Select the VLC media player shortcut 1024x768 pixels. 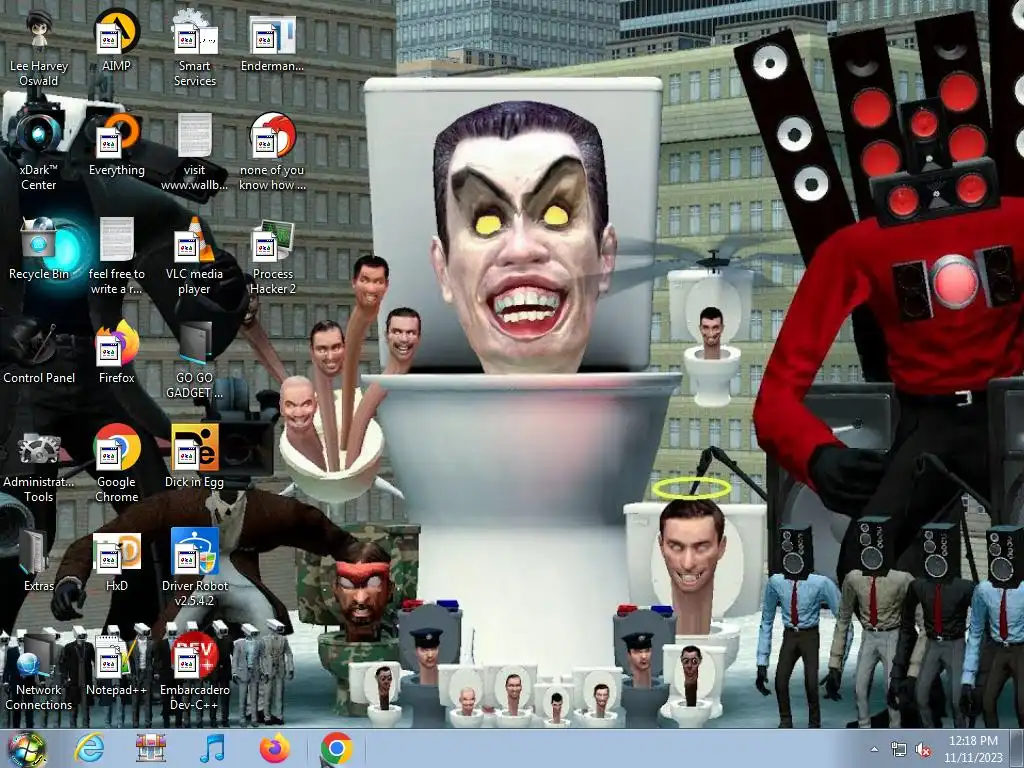pyautogui.click(x=195, y=255)
